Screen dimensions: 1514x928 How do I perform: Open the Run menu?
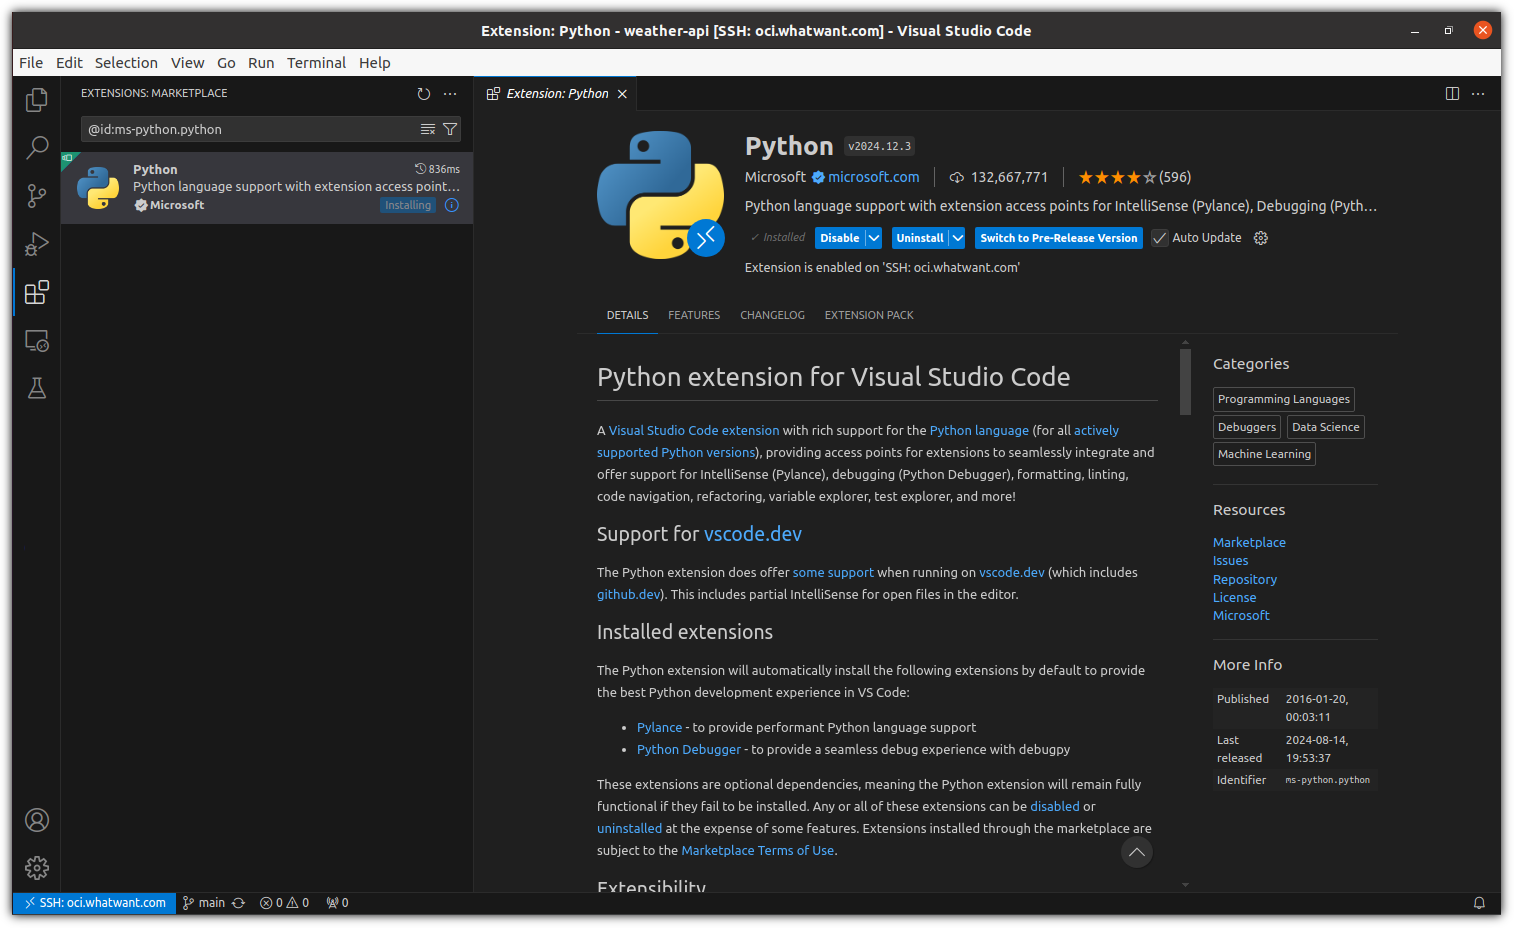[x=261, y=63]
